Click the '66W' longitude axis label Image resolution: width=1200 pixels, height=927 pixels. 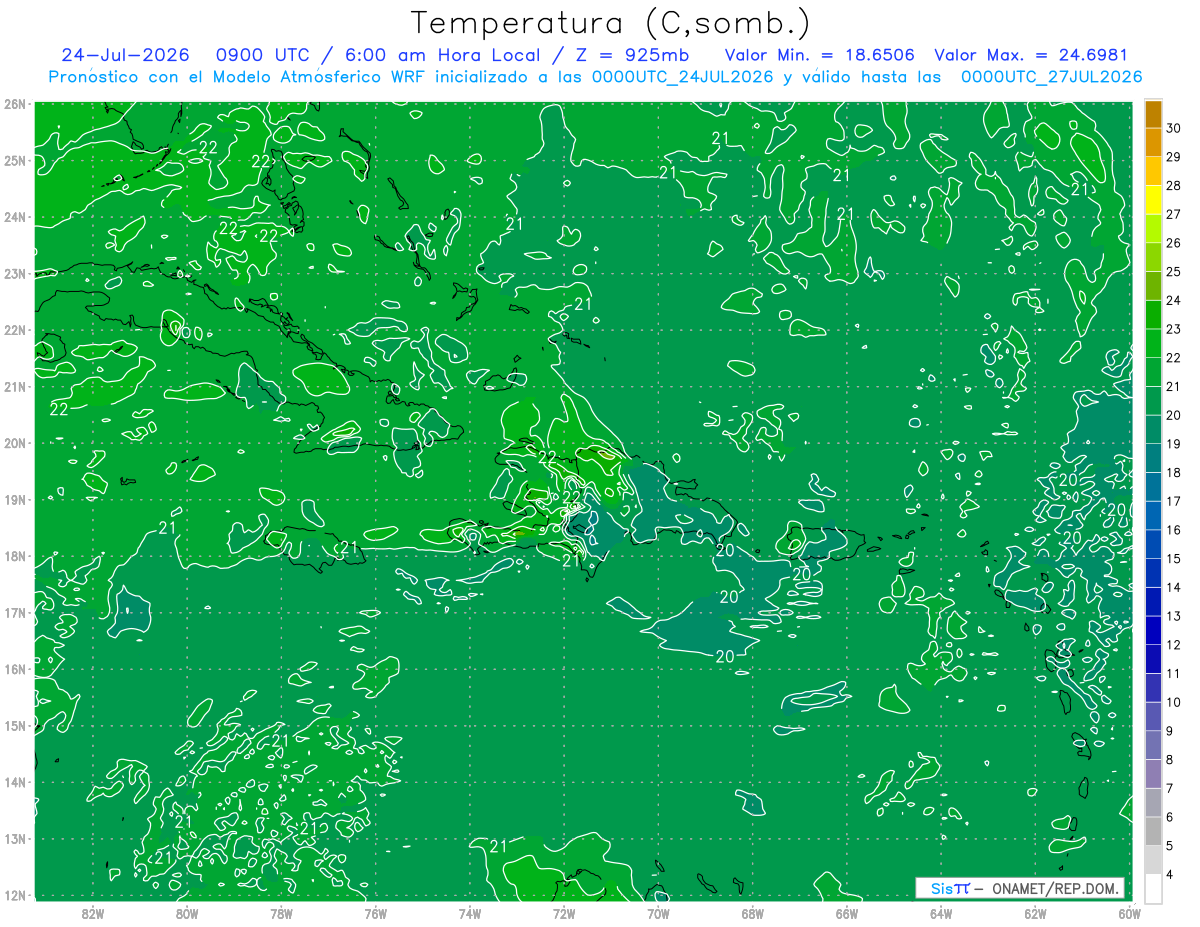click(x=847, y=912)
